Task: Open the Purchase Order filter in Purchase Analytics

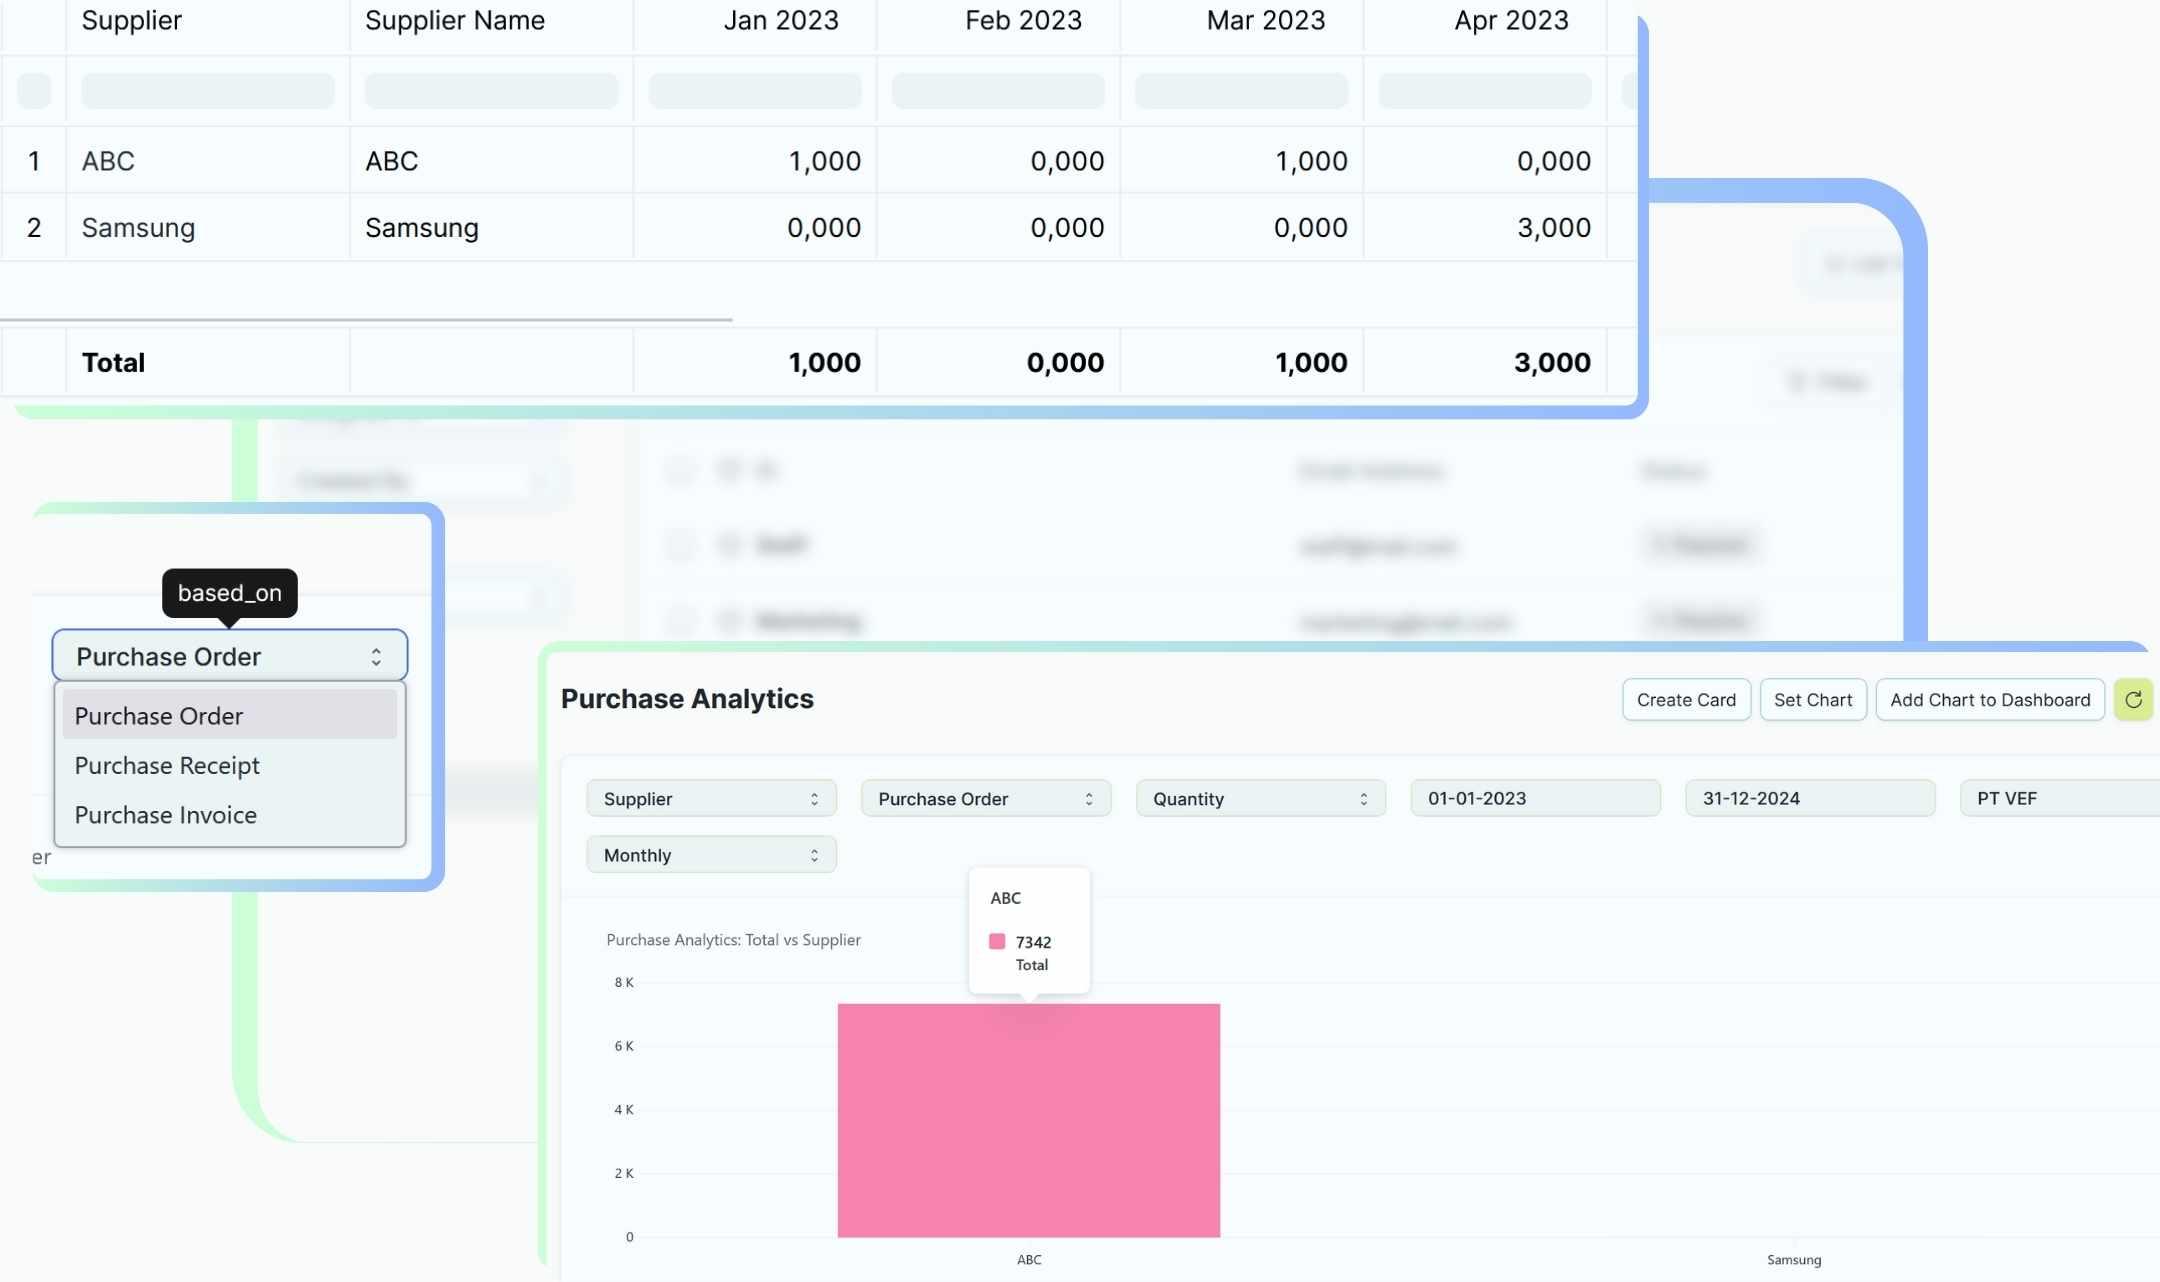Action: (x=985, y=798)
